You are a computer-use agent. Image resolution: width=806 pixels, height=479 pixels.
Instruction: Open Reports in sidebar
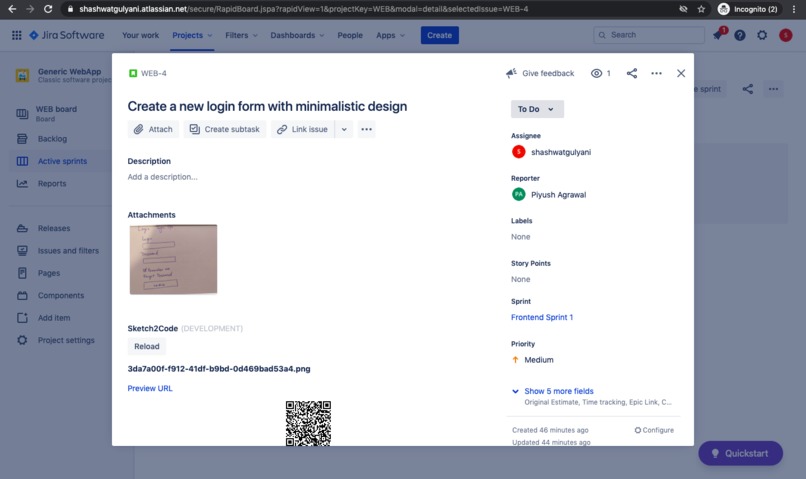pyautogui.click(x=52, y=183)
